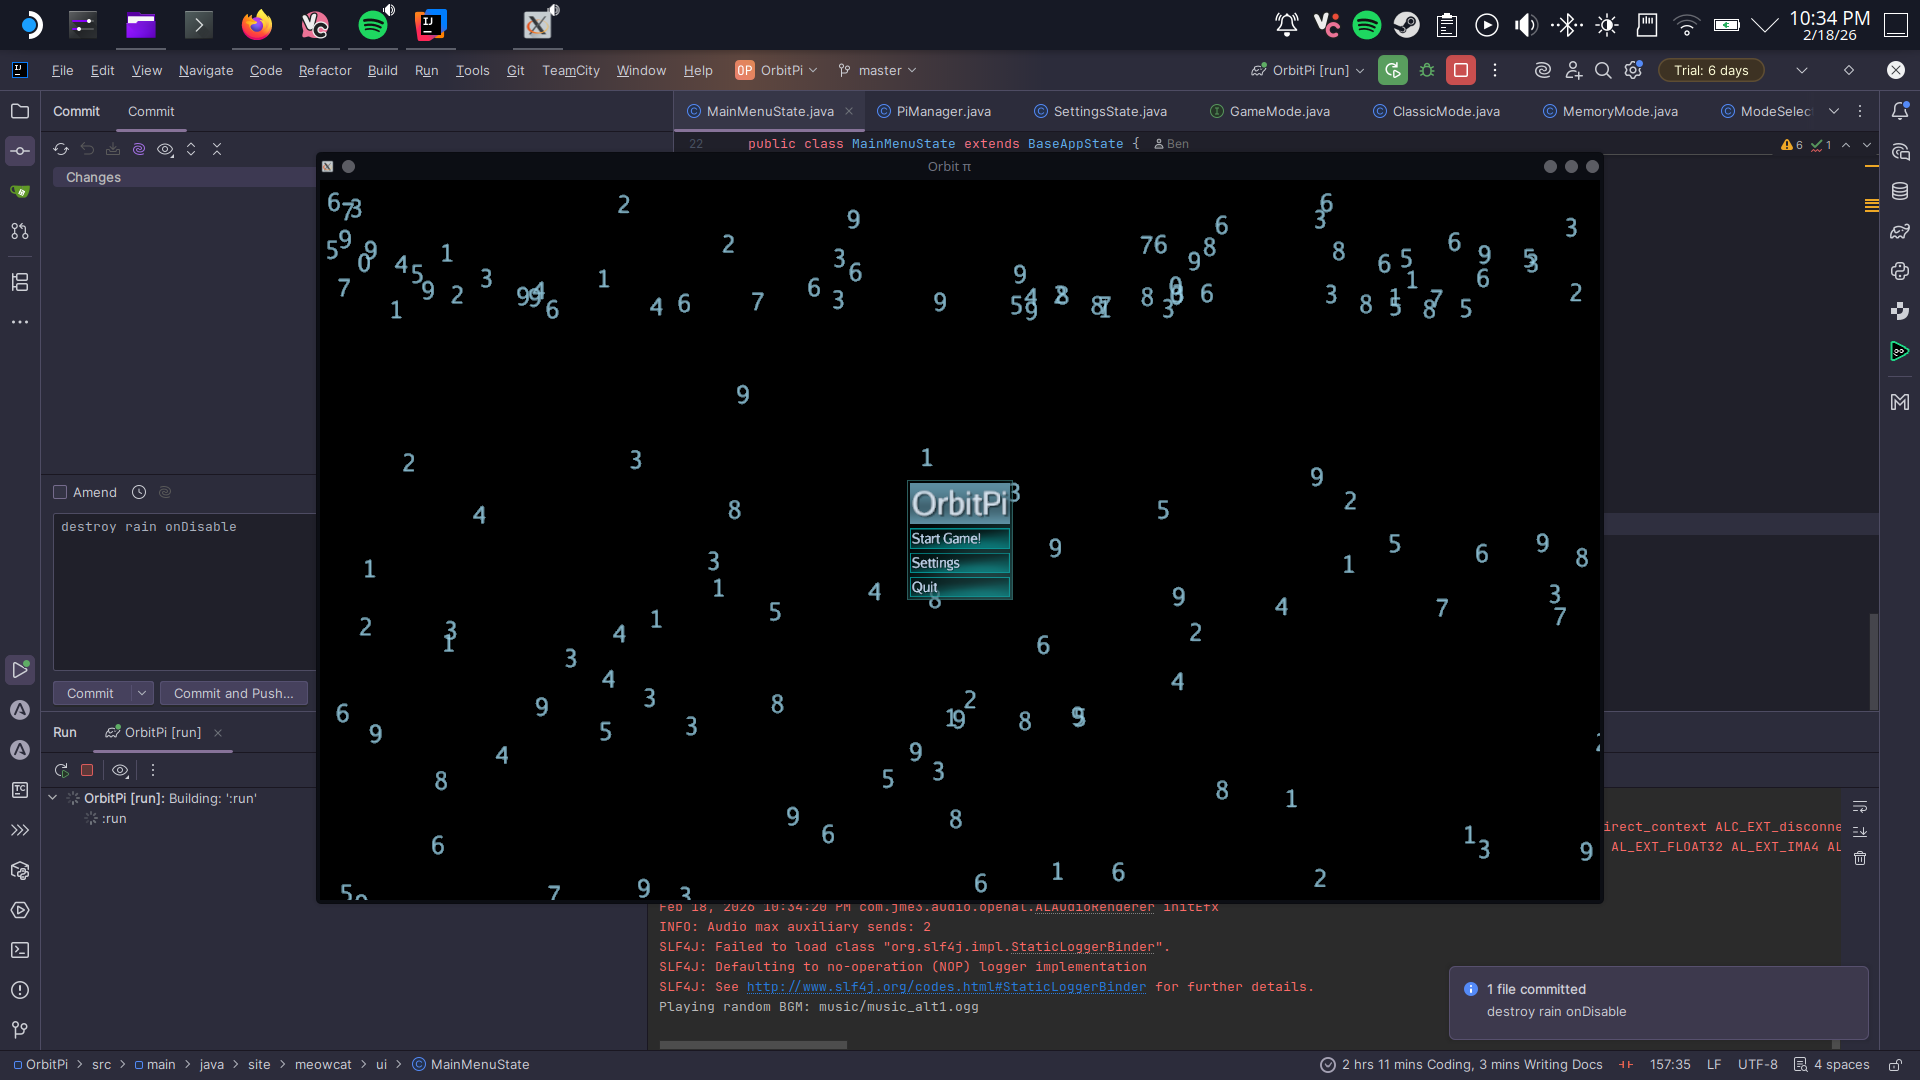
Task: Click the Commit and Push button
Action: (x=233, y=692)
